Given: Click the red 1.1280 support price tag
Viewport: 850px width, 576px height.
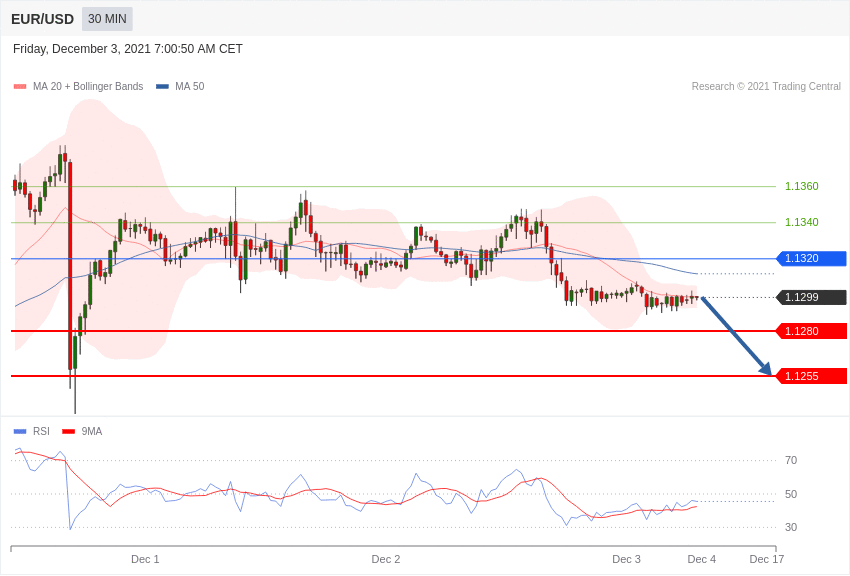Looking at the screenshot, I should tap(812, 331).
